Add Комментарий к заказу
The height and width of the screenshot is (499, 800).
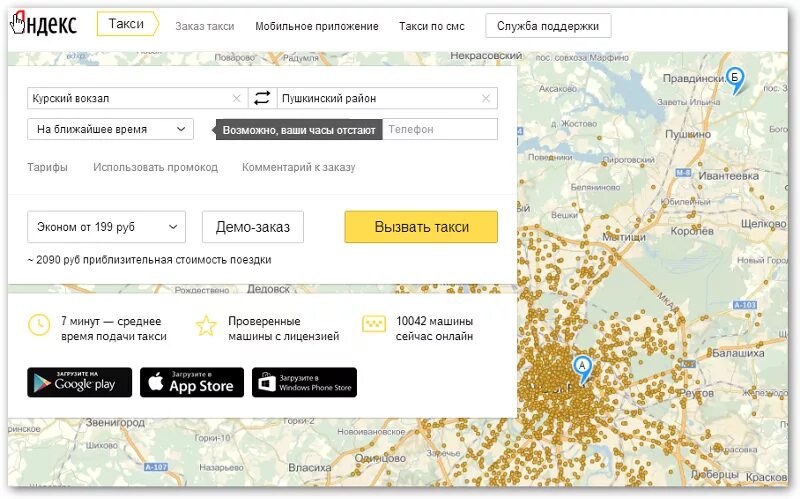[x=298, y=167]
